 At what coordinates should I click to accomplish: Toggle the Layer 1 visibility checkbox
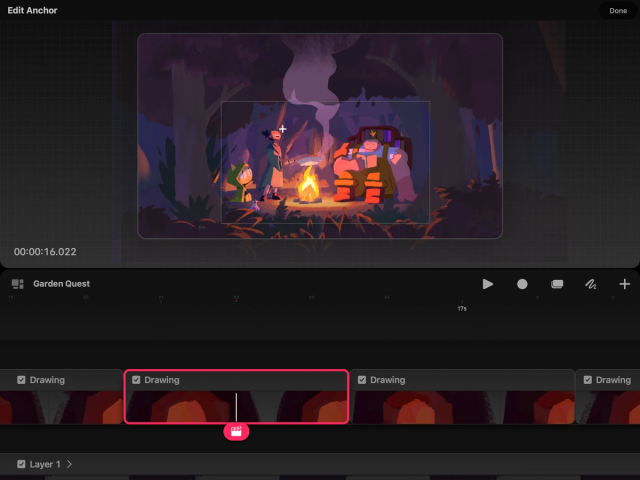pyautogui.click(x=21, y=464)
